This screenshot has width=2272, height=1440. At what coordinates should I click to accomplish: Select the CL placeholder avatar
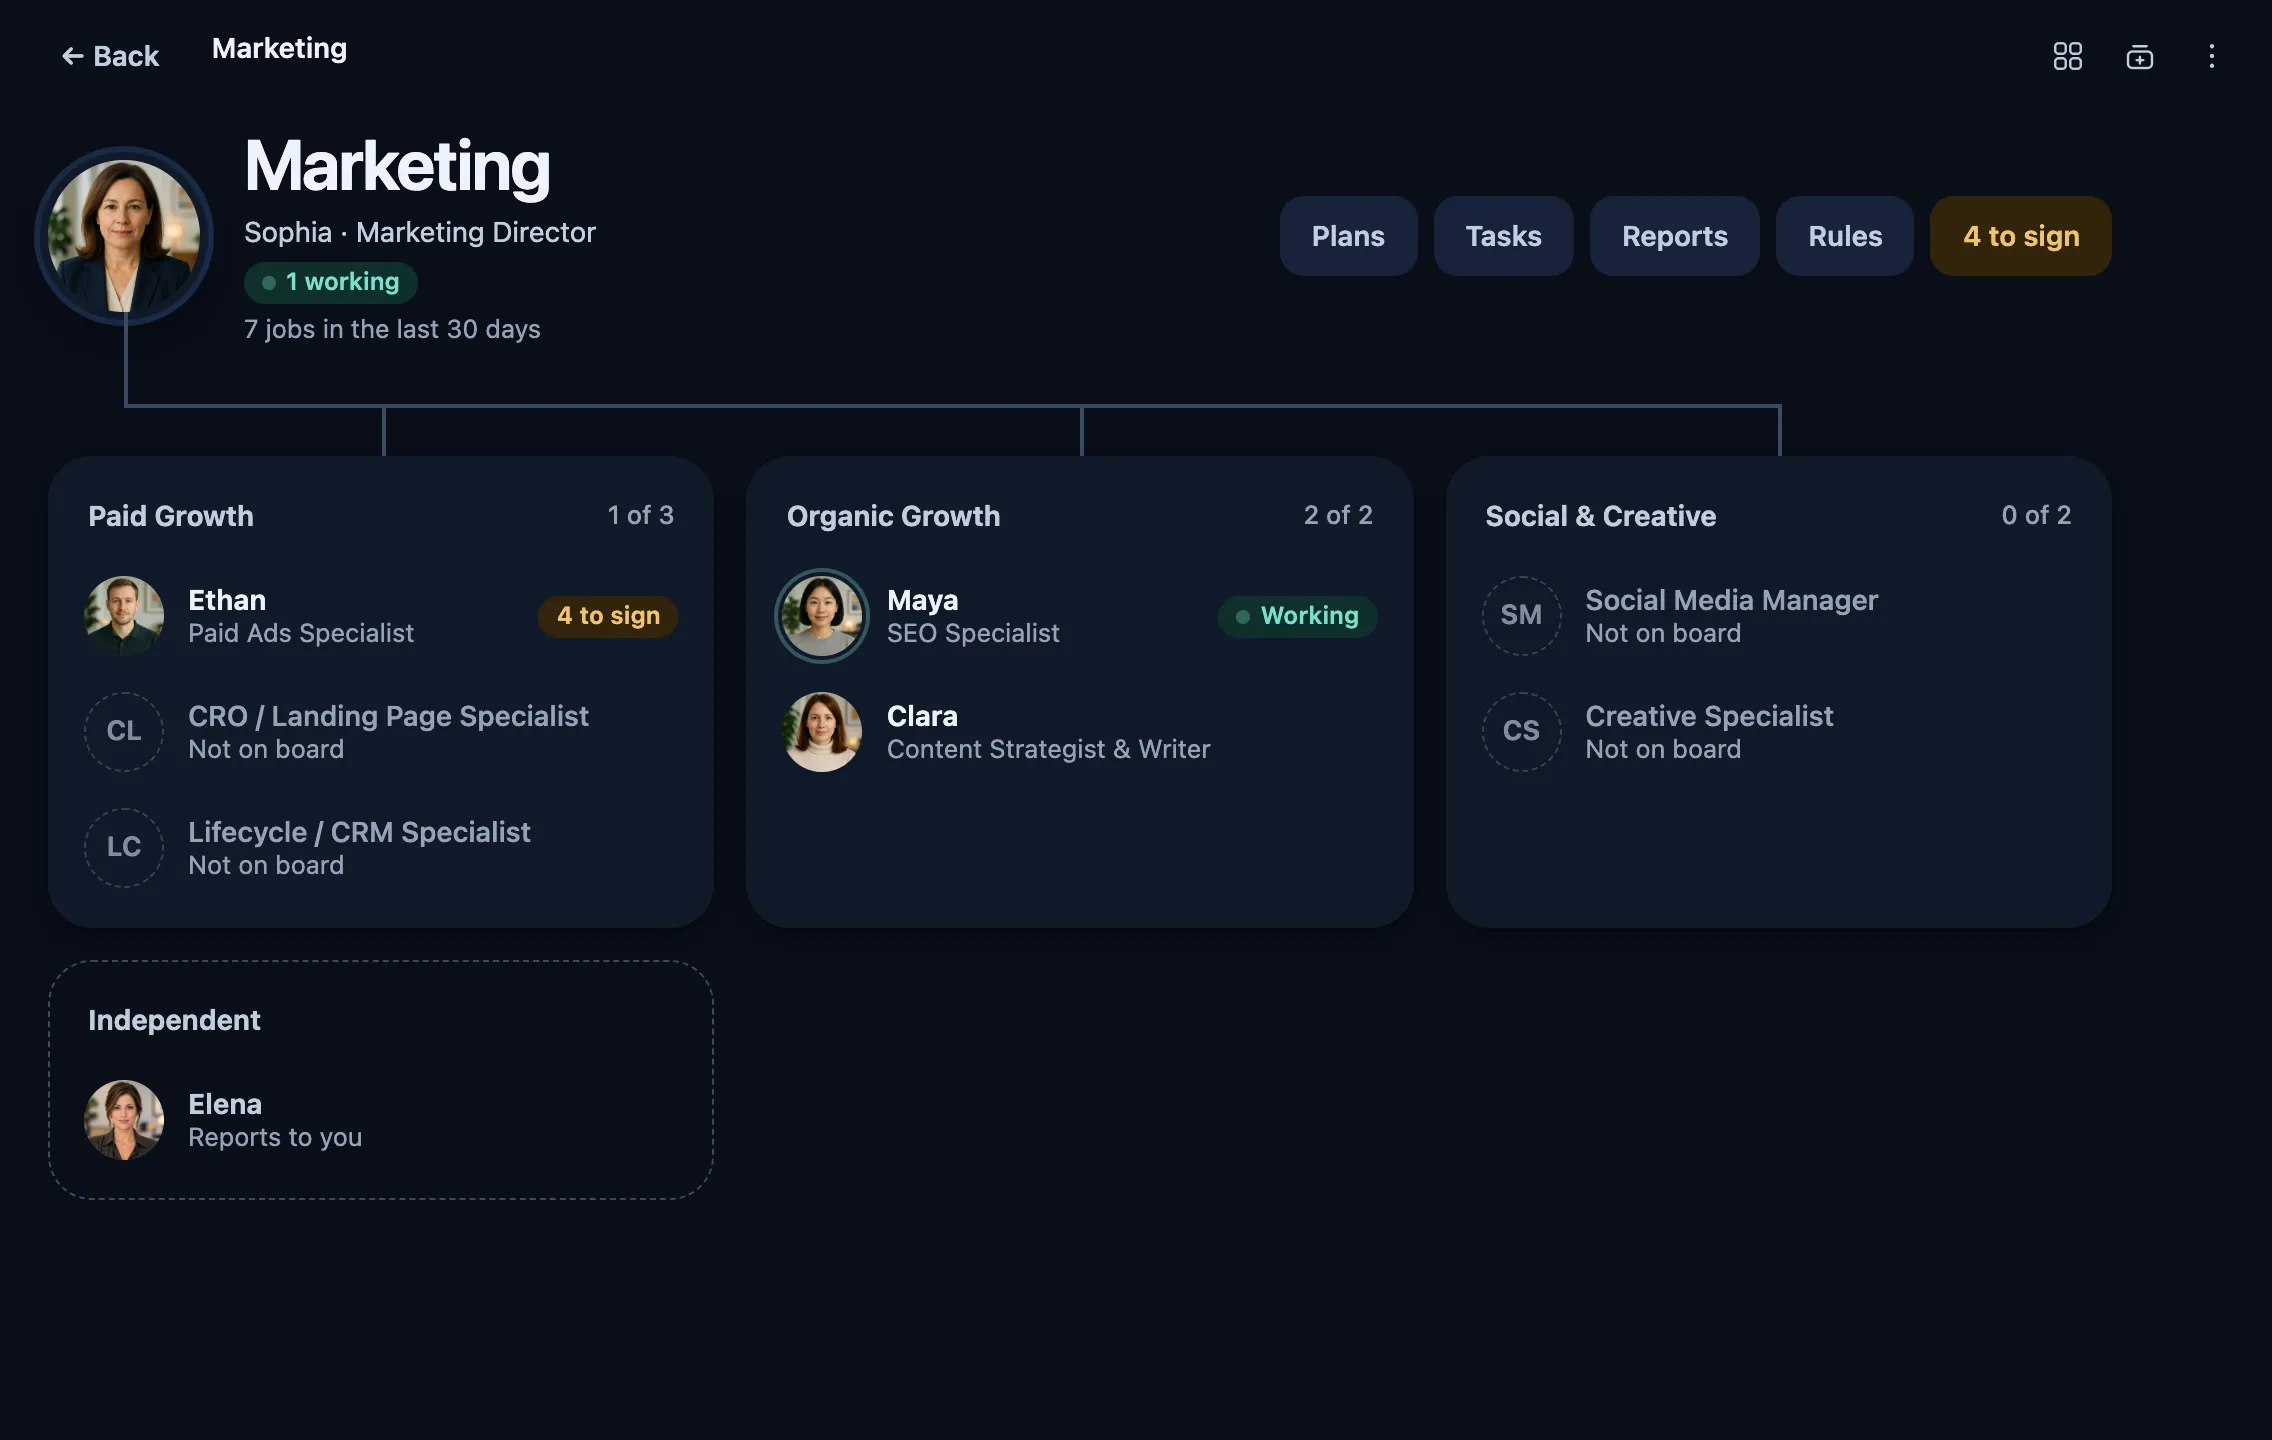point(124,732)
